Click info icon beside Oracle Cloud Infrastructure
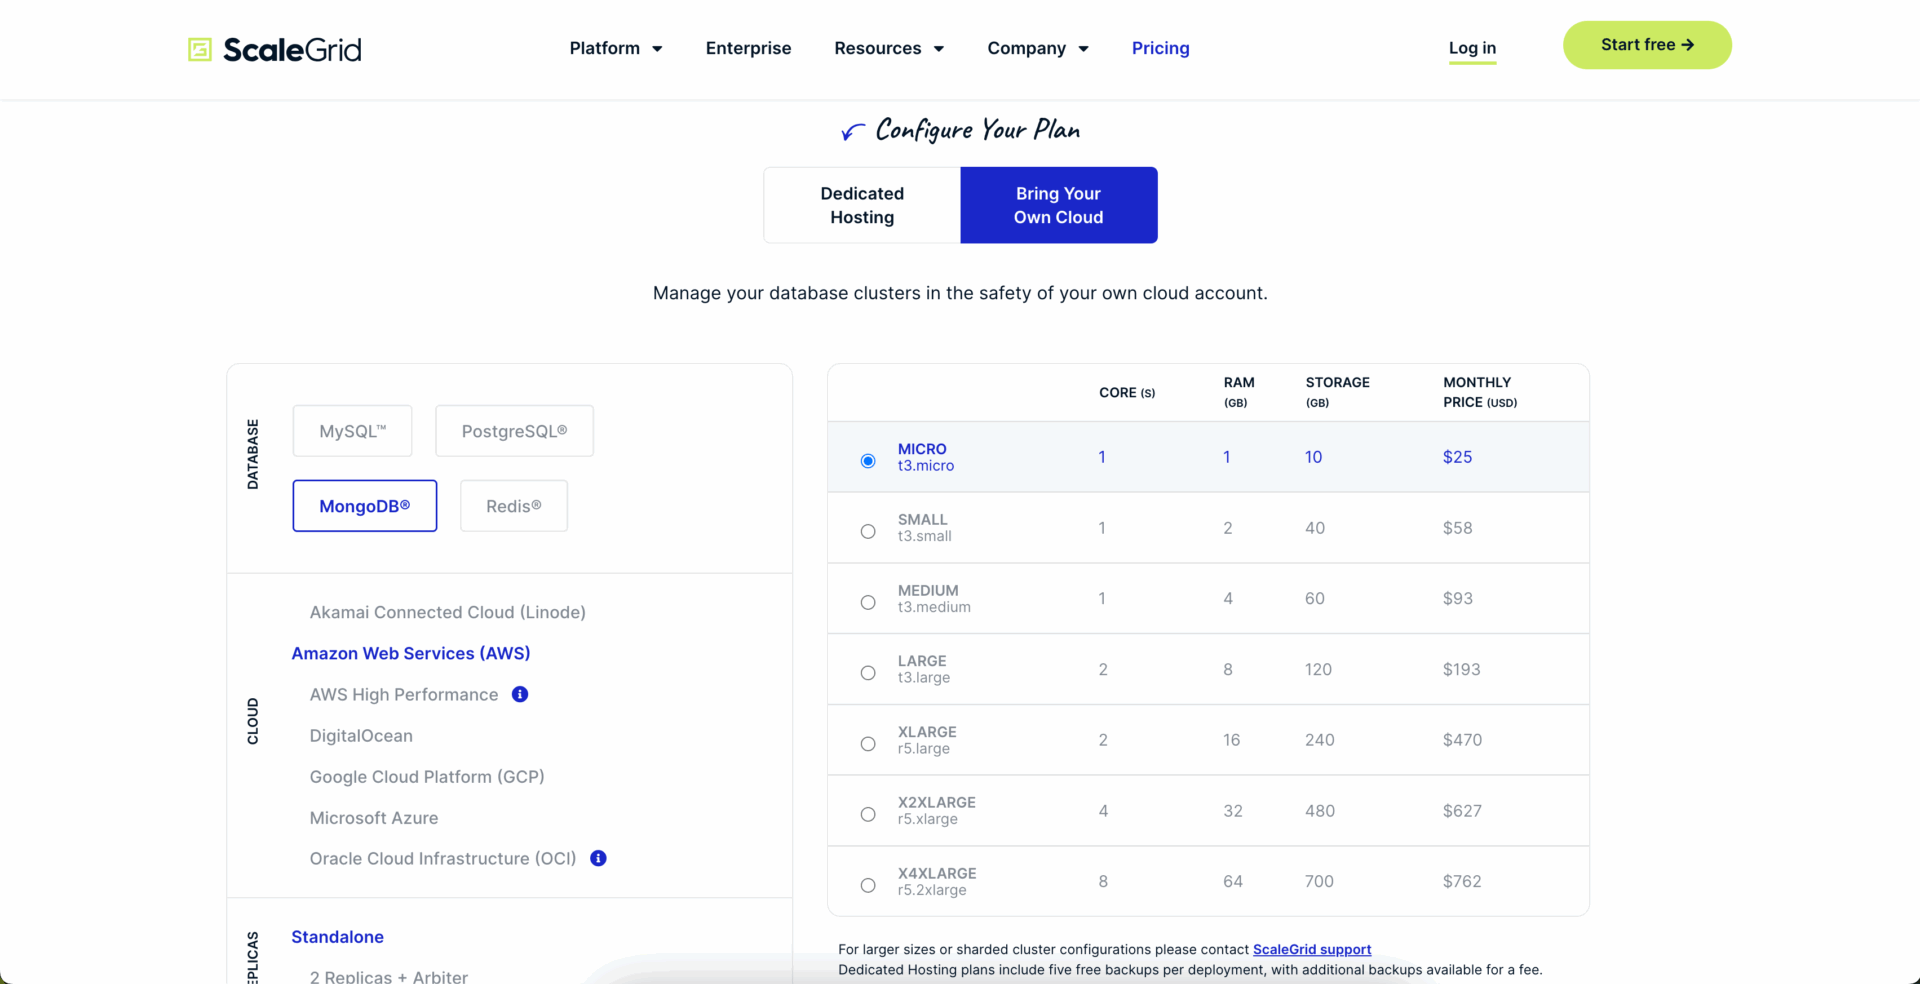The height and width of the screenshot is (984, 1920). pos(598,858)
